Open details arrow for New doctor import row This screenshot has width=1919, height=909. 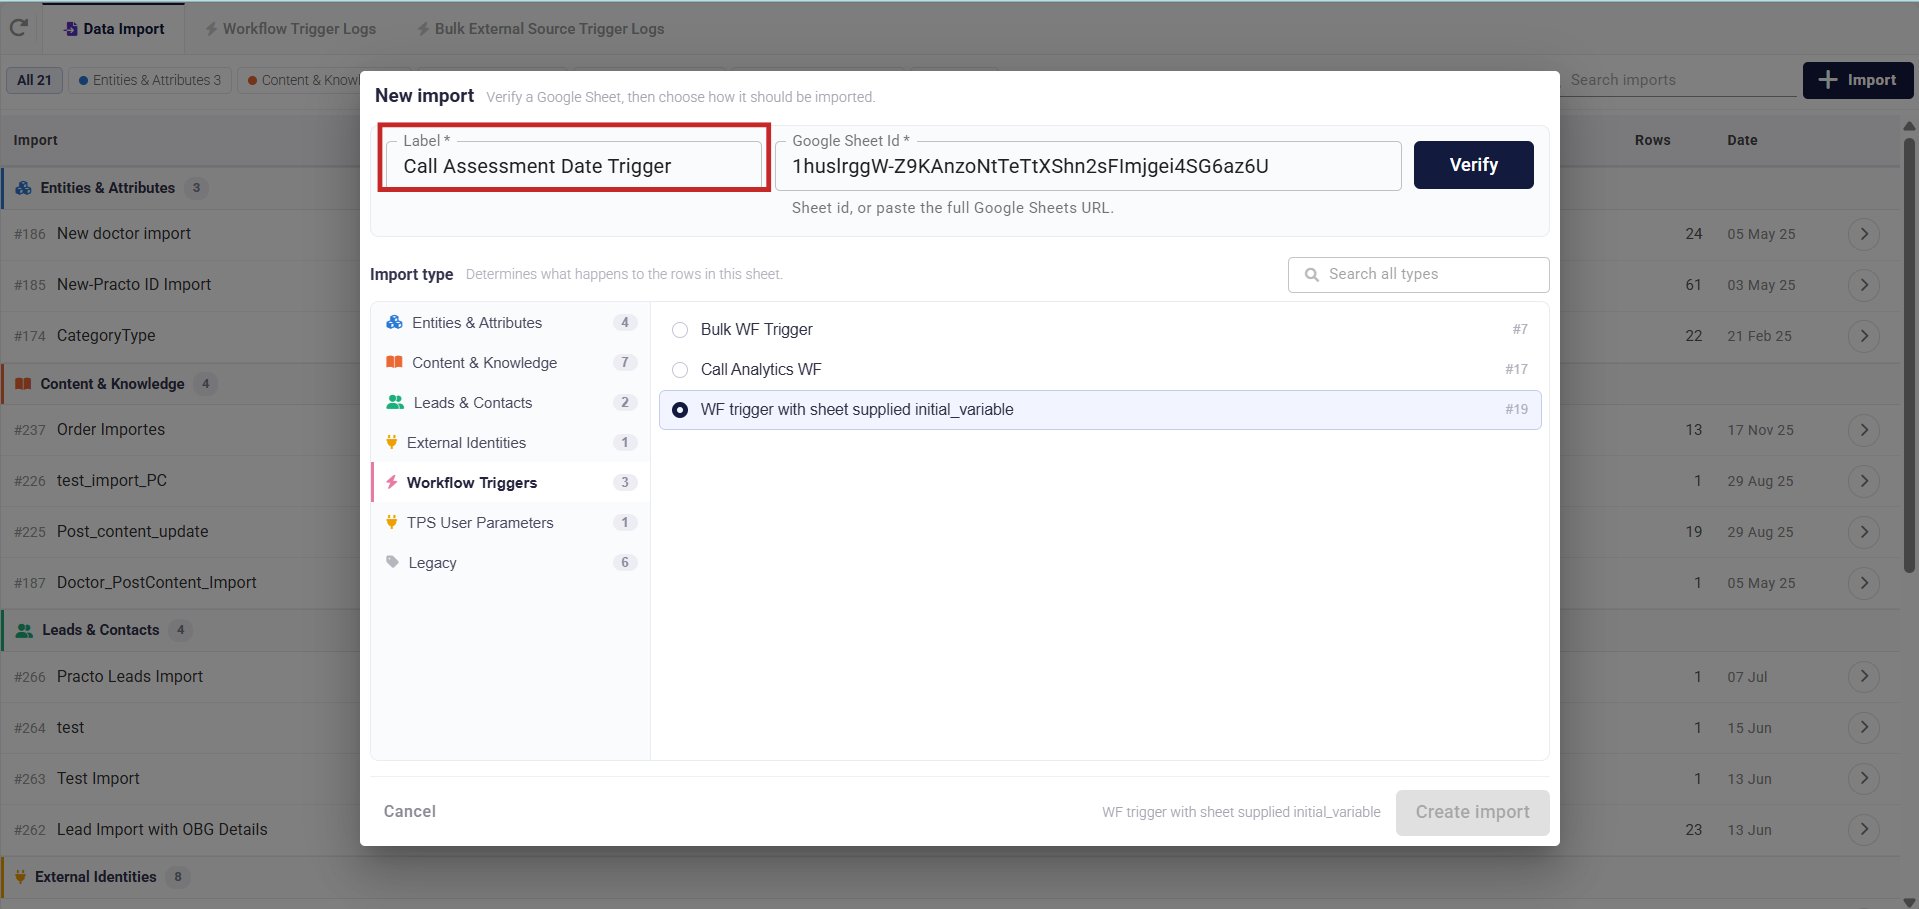click(1863, 234)
